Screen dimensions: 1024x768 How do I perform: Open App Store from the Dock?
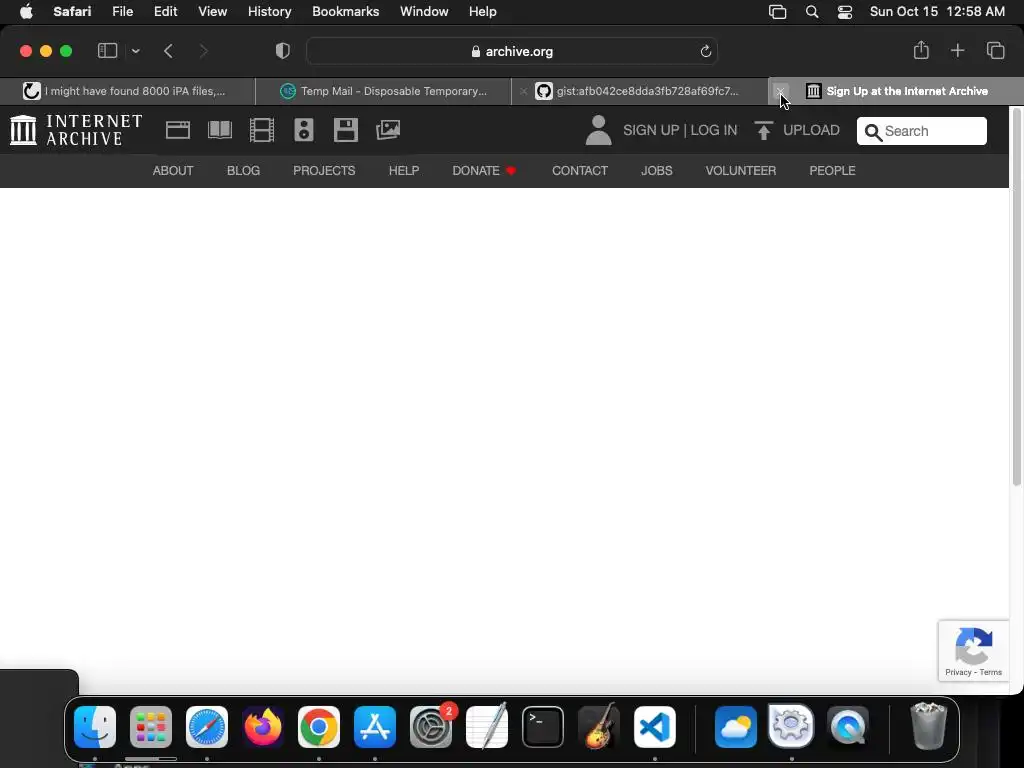(375, 727)
